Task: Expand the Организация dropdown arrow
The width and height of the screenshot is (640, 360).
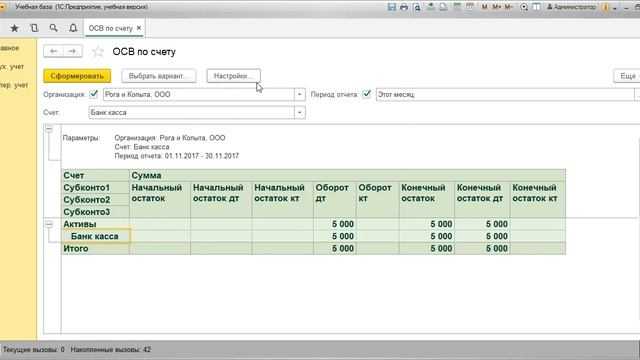Action: coord(300,94)
